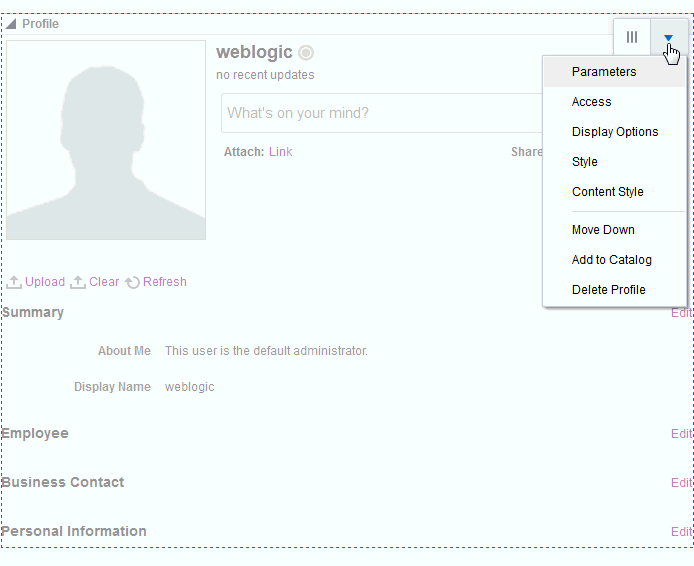Viewport: 694px width, 566px height.
Task: Type in What's on your mind field
Action: [x=380, y=113]
